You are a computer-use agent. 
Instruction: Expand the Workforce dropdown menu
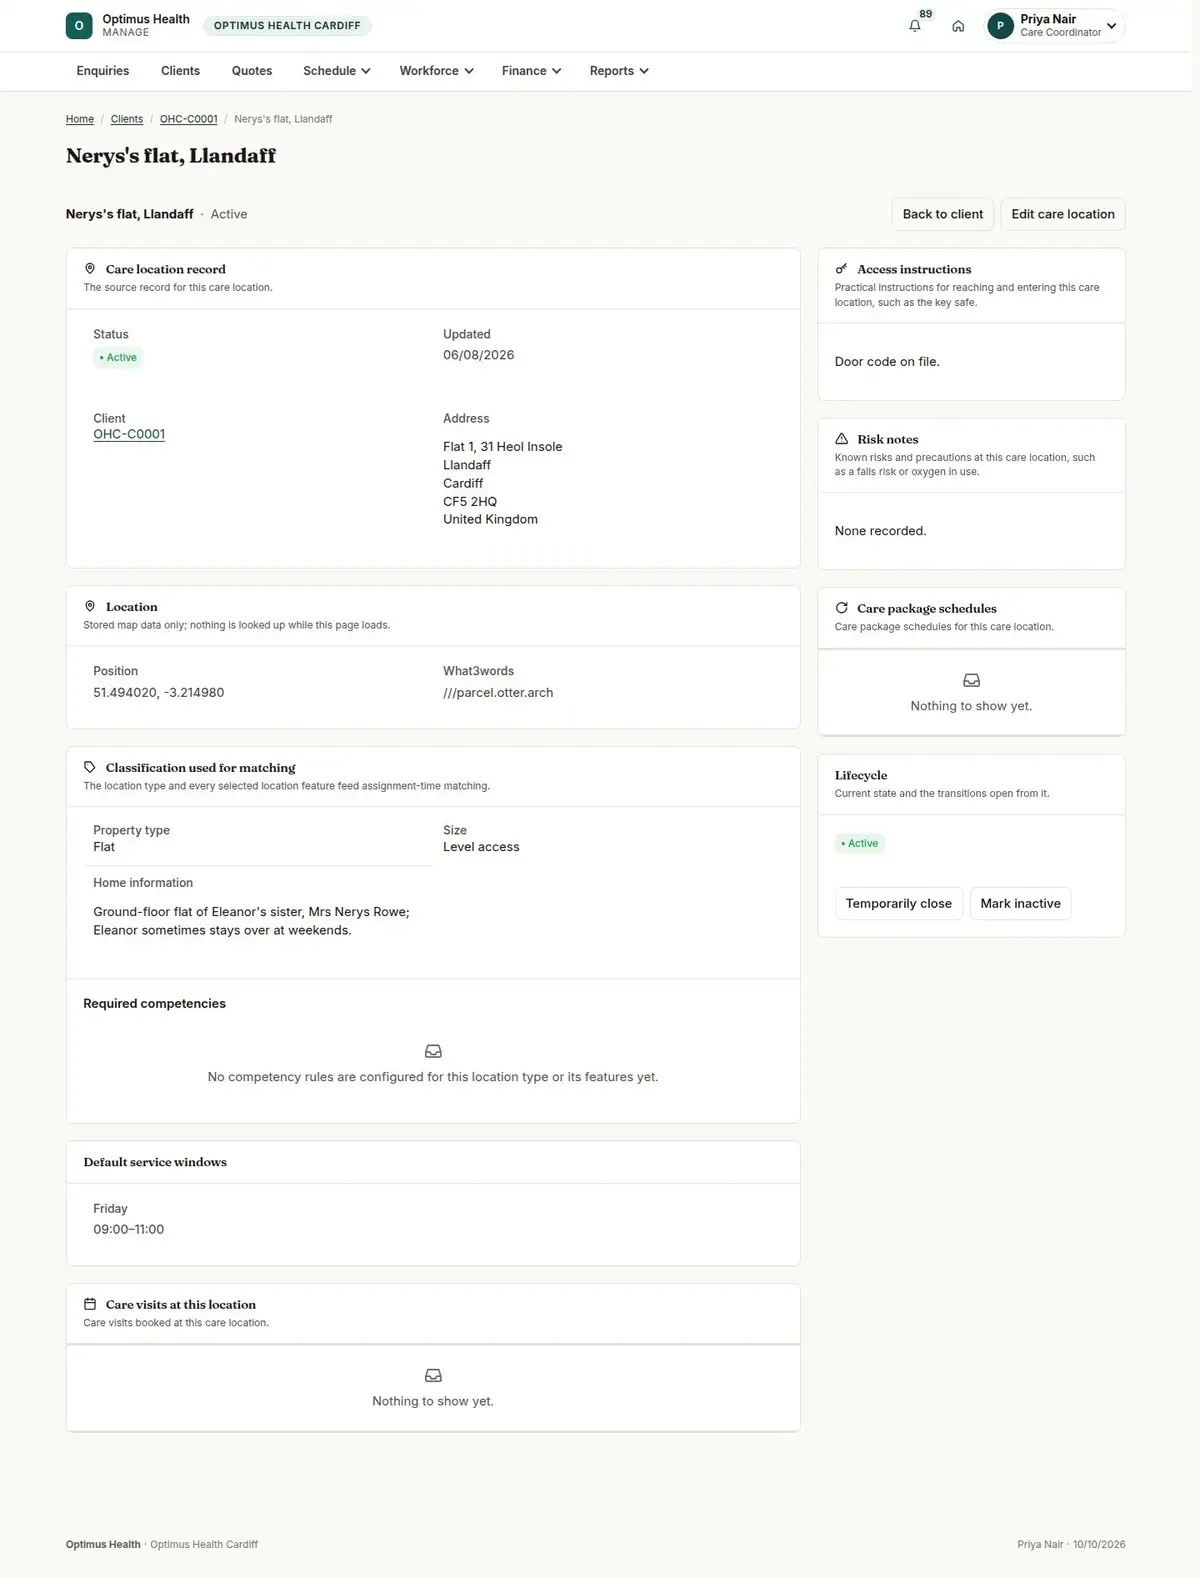tap(437, 71)
